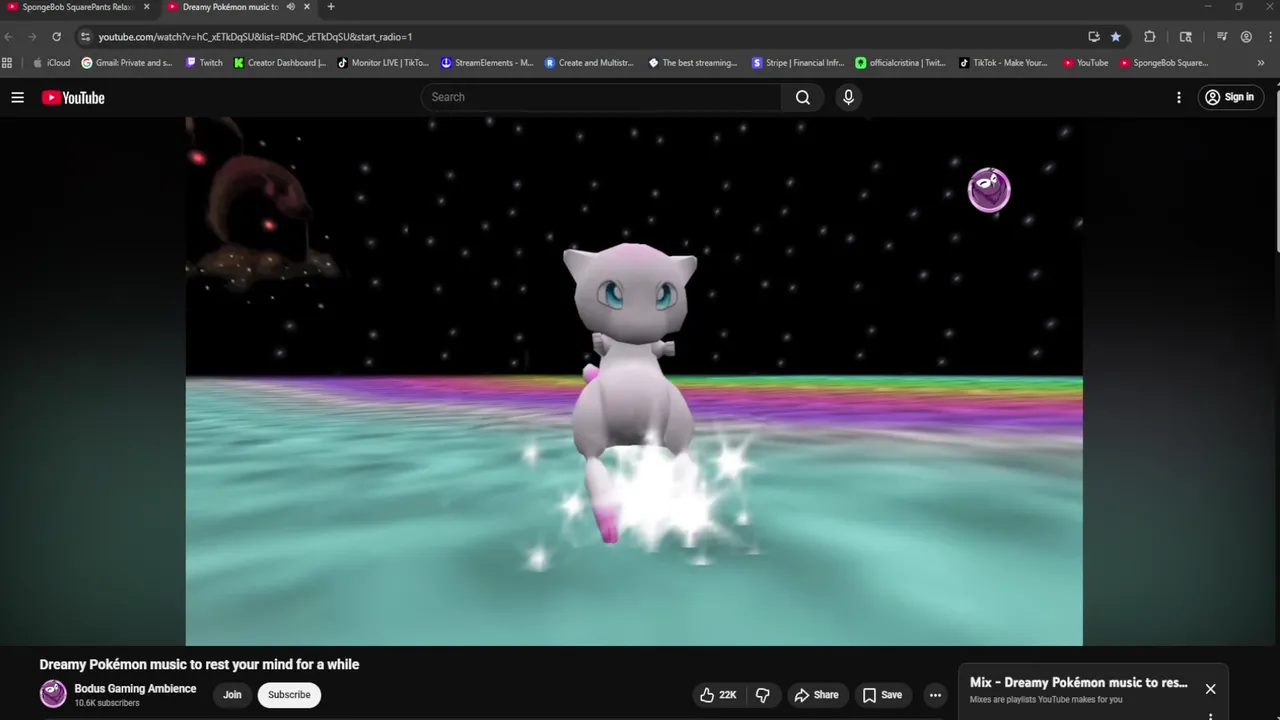Open the SpongeBob Square bookmark

(x=1165, y=63)
